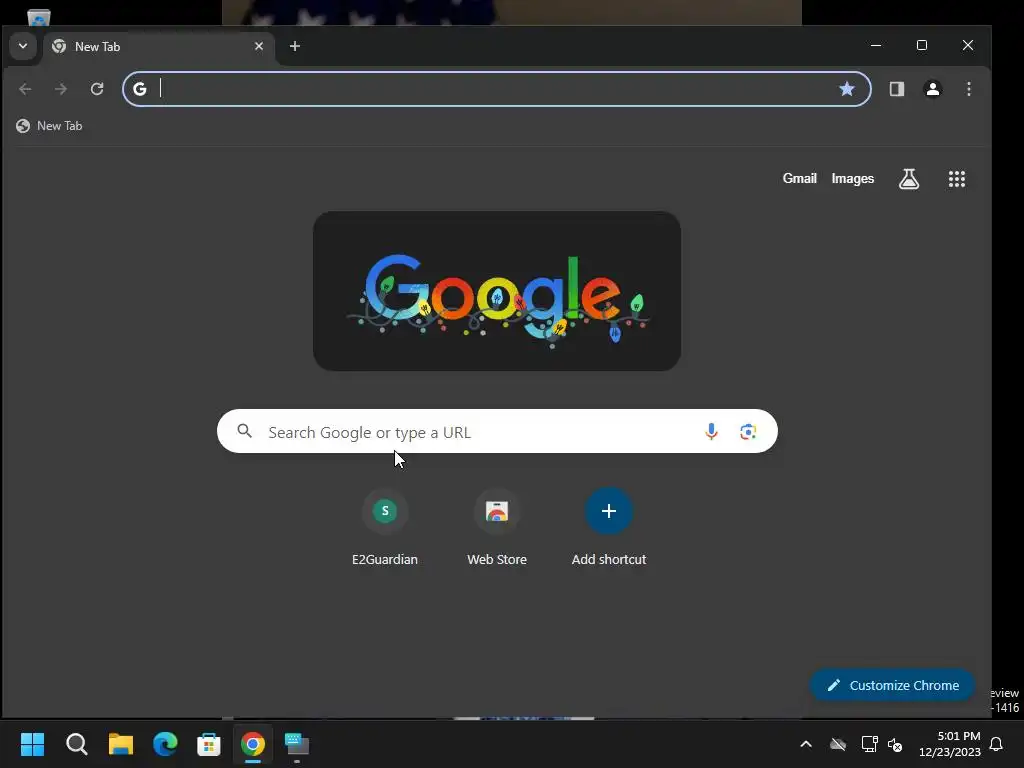This screenshot has height=768, width=1024.
Task: Open the monitor app taskbar icon
Action: [297, 744]
